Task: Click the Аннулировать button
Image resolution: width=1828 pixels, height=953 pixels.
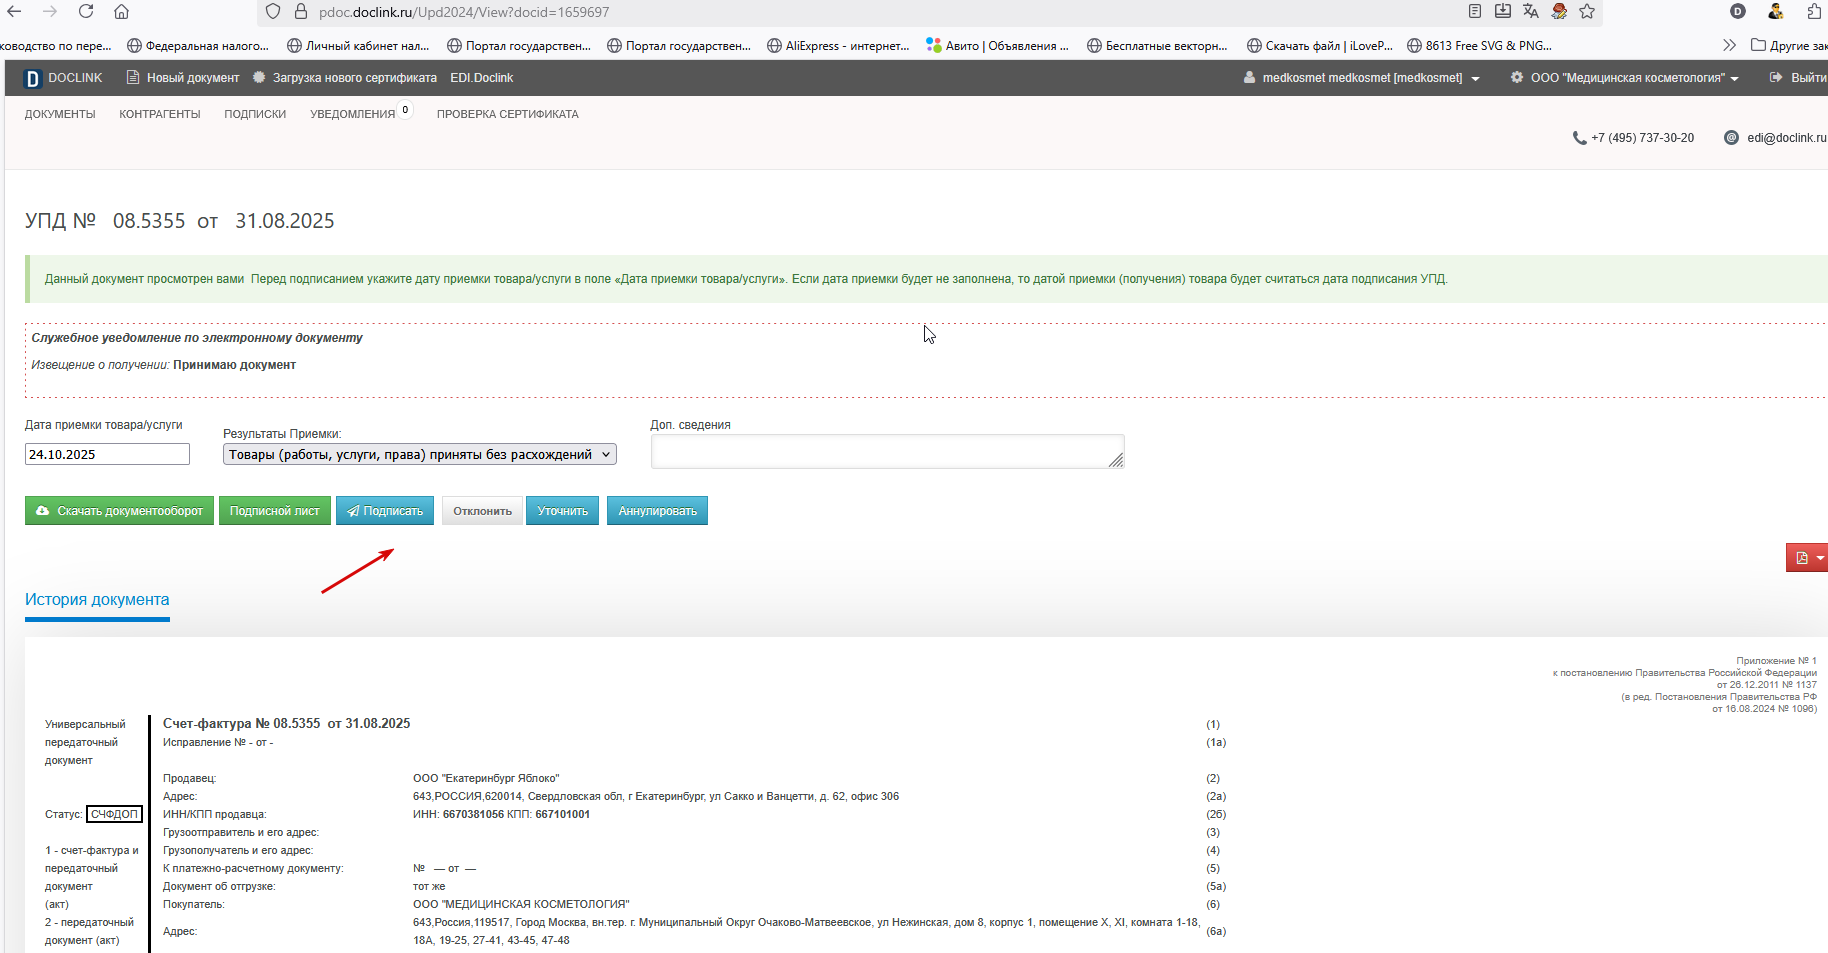Action: point(657,511)
